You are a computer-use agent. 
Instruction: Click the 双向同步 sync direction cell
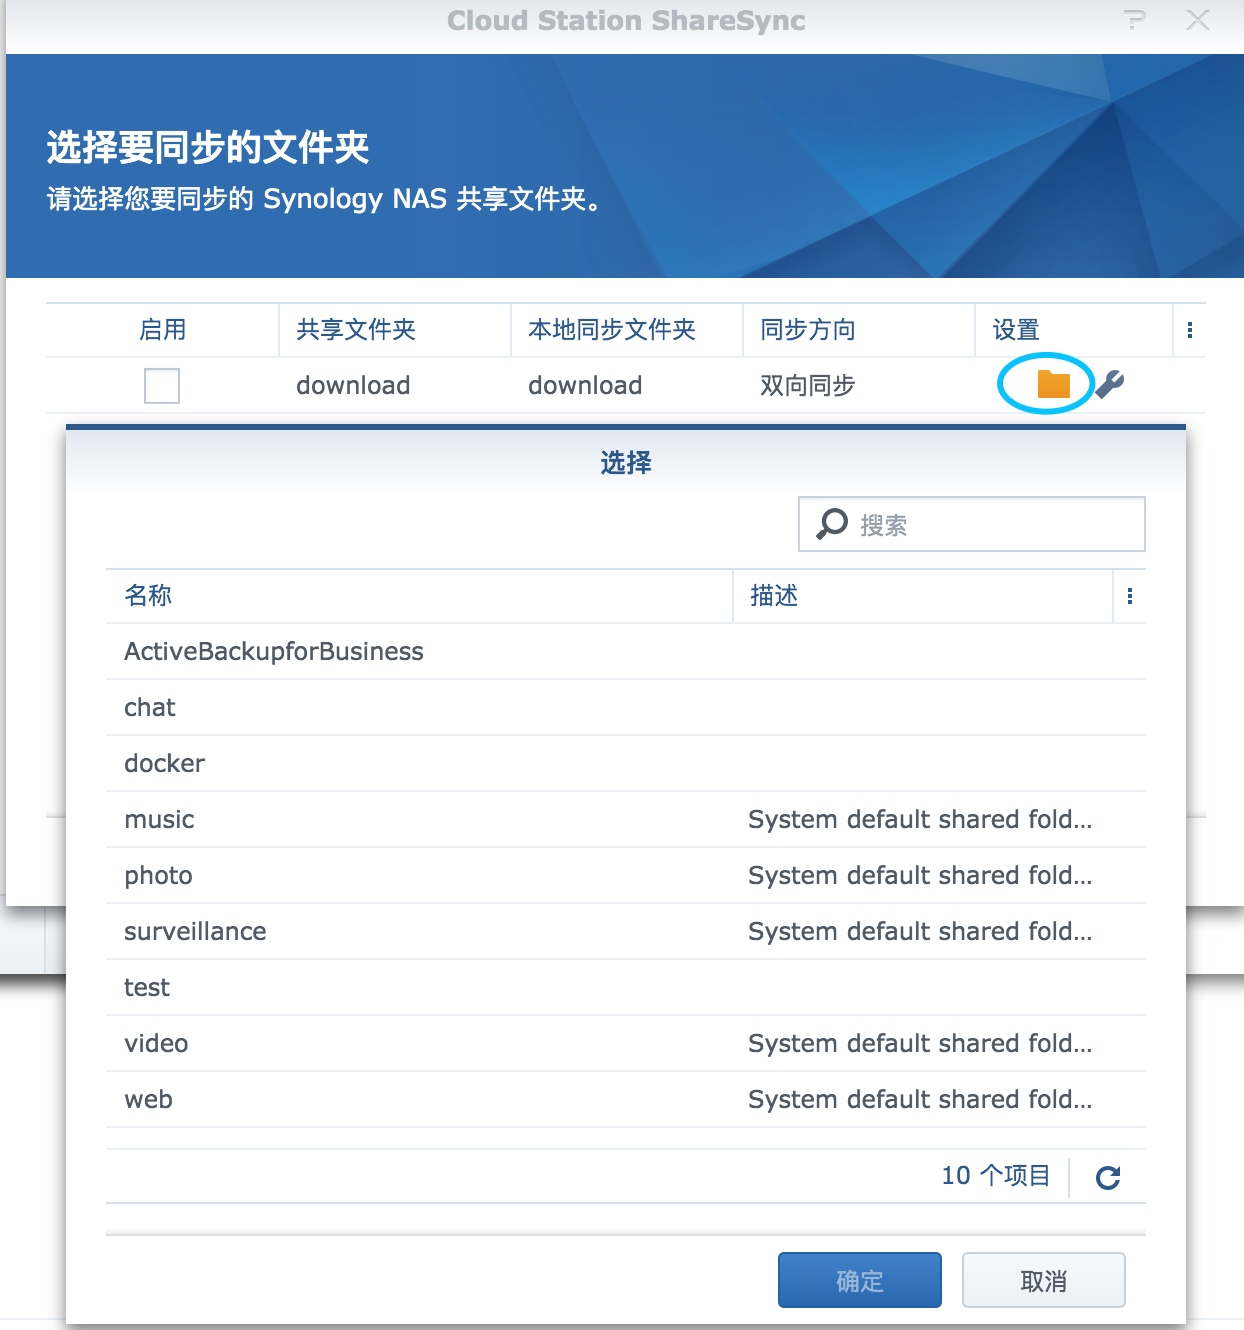[808, 386]
